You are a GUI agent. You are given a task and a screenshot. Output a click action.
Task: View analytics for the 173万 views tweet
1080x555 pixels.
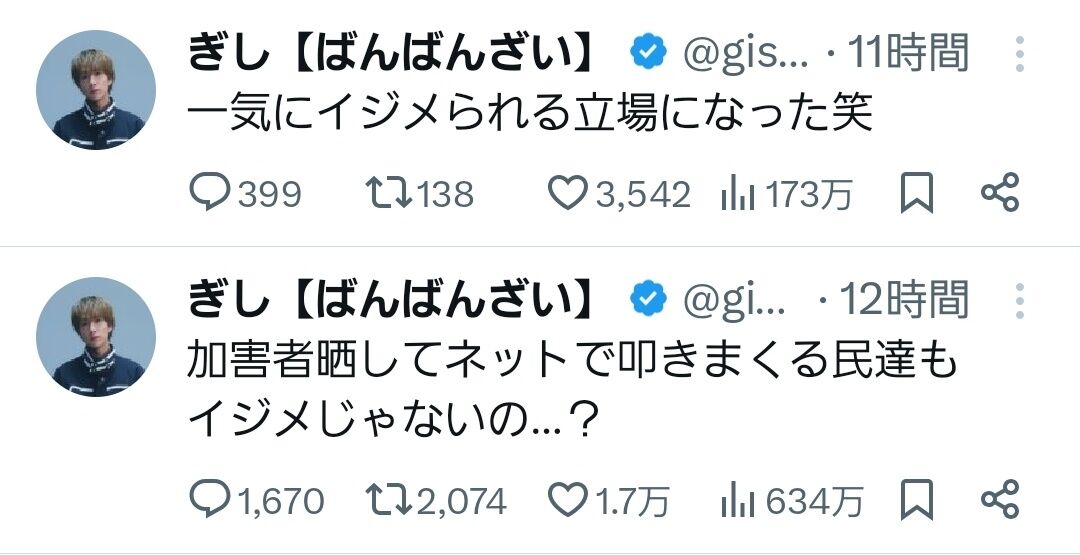coord(737,194)
